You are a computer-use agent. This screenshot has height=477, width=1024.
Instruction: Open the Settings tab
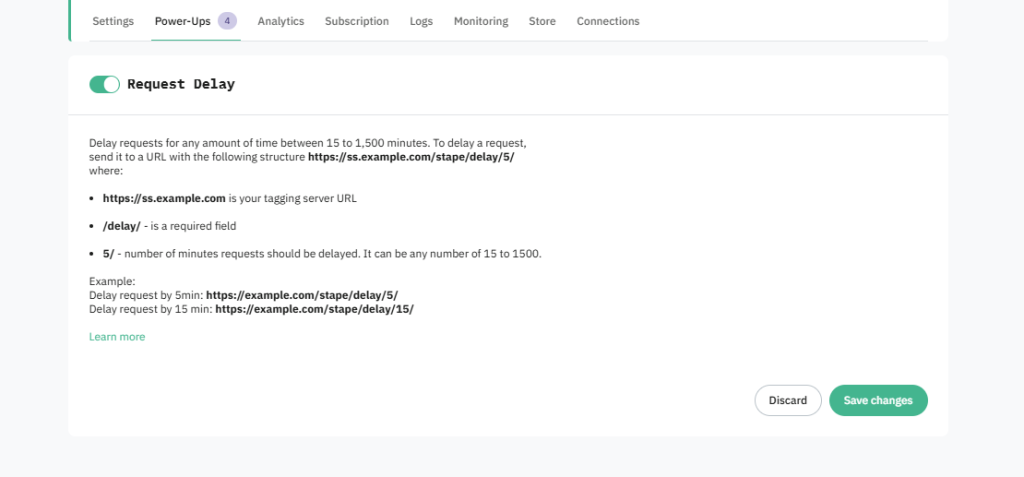[x=113, y=21]
